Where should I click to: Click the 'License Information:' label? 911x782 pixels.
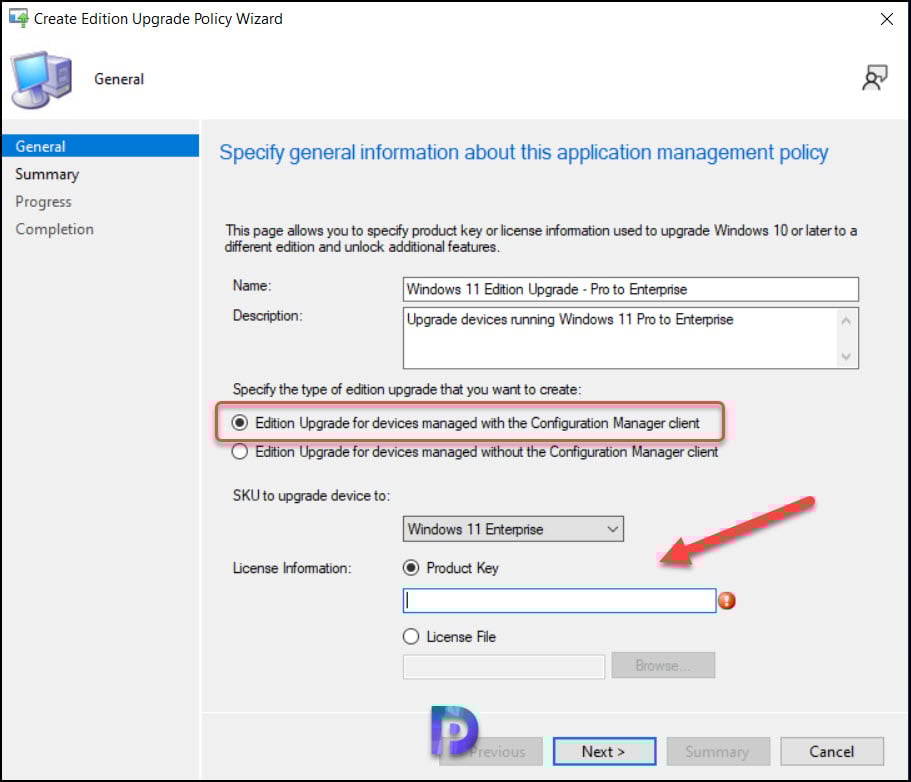pos(292,568)
